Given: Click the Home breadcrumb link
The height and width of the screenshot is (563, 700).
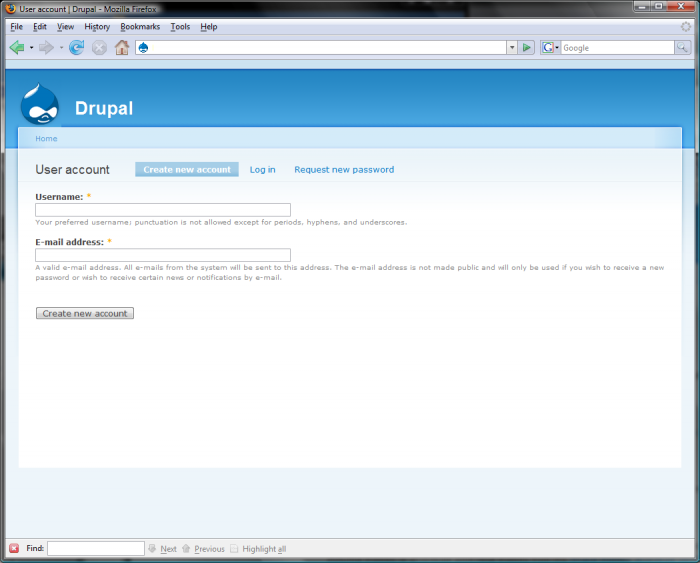Looking at the screenshot, I should (46, 138).
